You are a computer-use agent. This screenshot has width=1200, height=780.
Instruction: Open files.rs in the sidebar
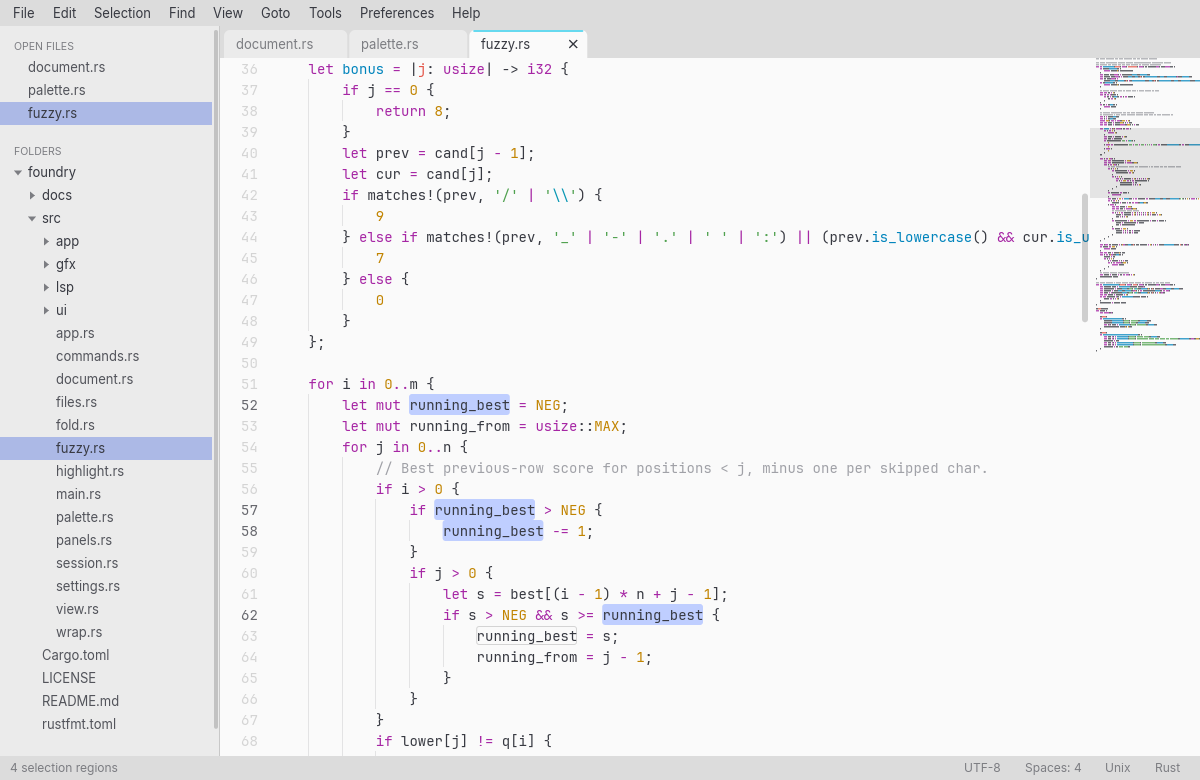click(x=106, y=402)
